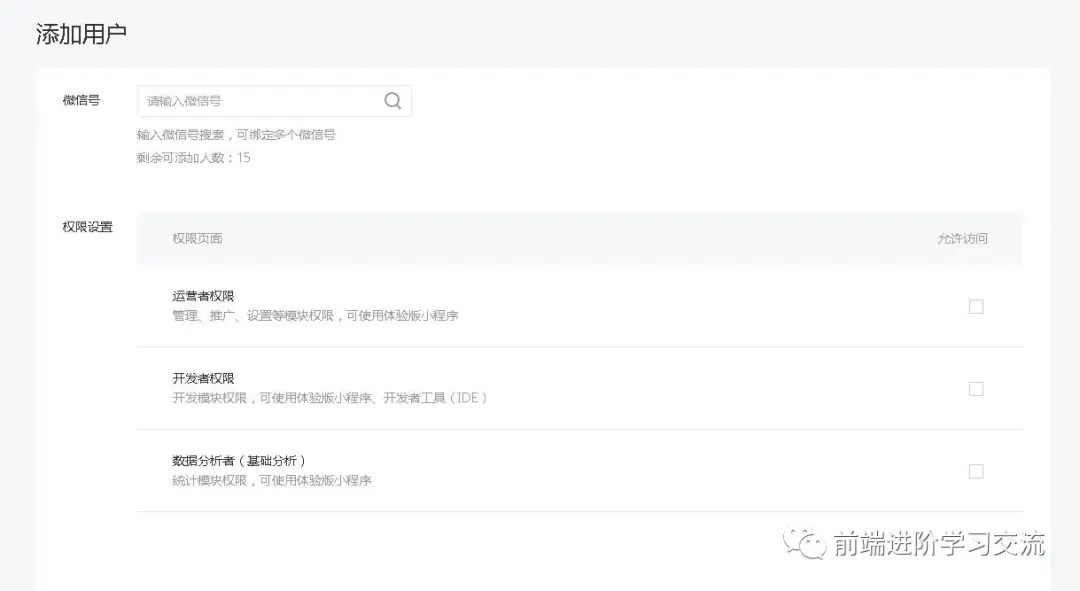The image size is (1080, 591).
Task: Click the WeChat logo in the watermark
Action: tap(805, 543)
